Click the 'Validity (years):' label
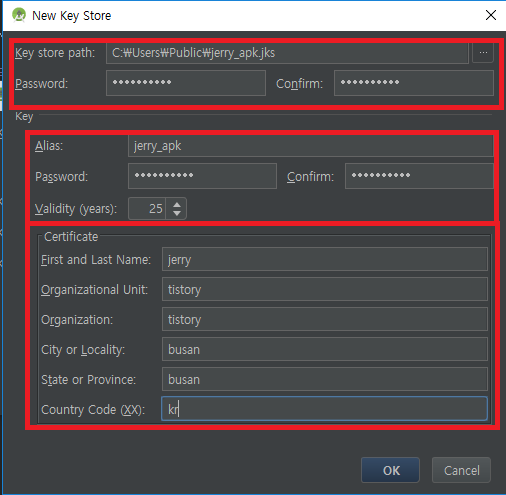 click(x=76, y=209)
